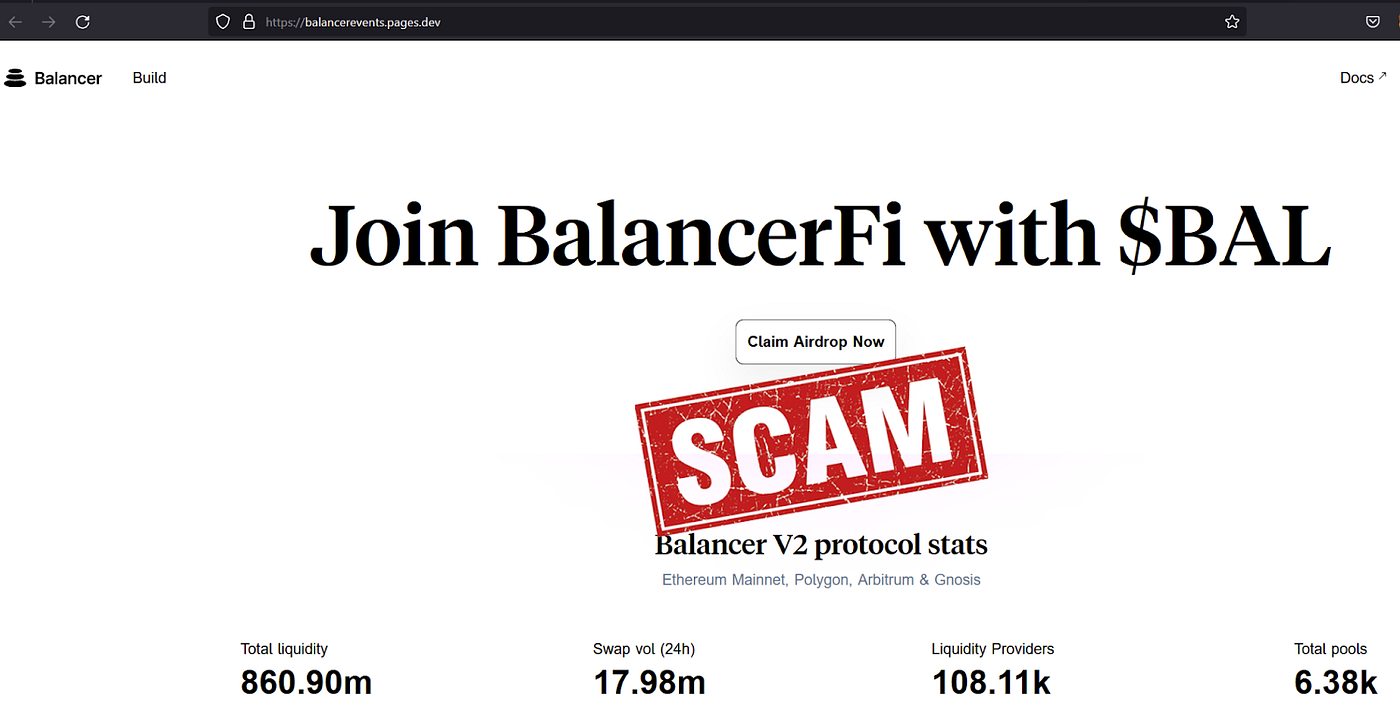This screenshot has height=725, width=1400.
Task: Click the Arbitrum network text
Action: [886, 579]
